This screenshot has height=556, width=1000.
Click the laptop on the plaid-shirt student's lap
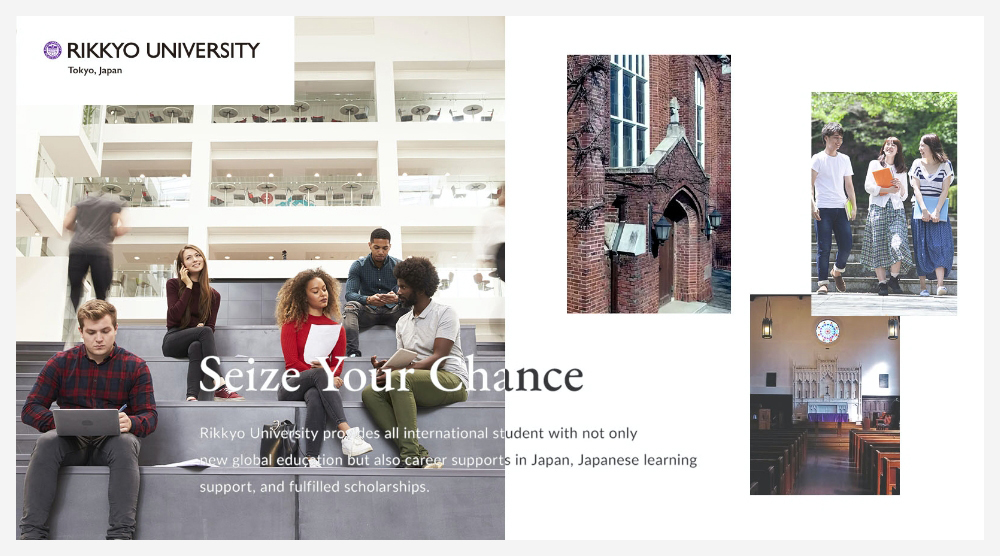point(86,422)
